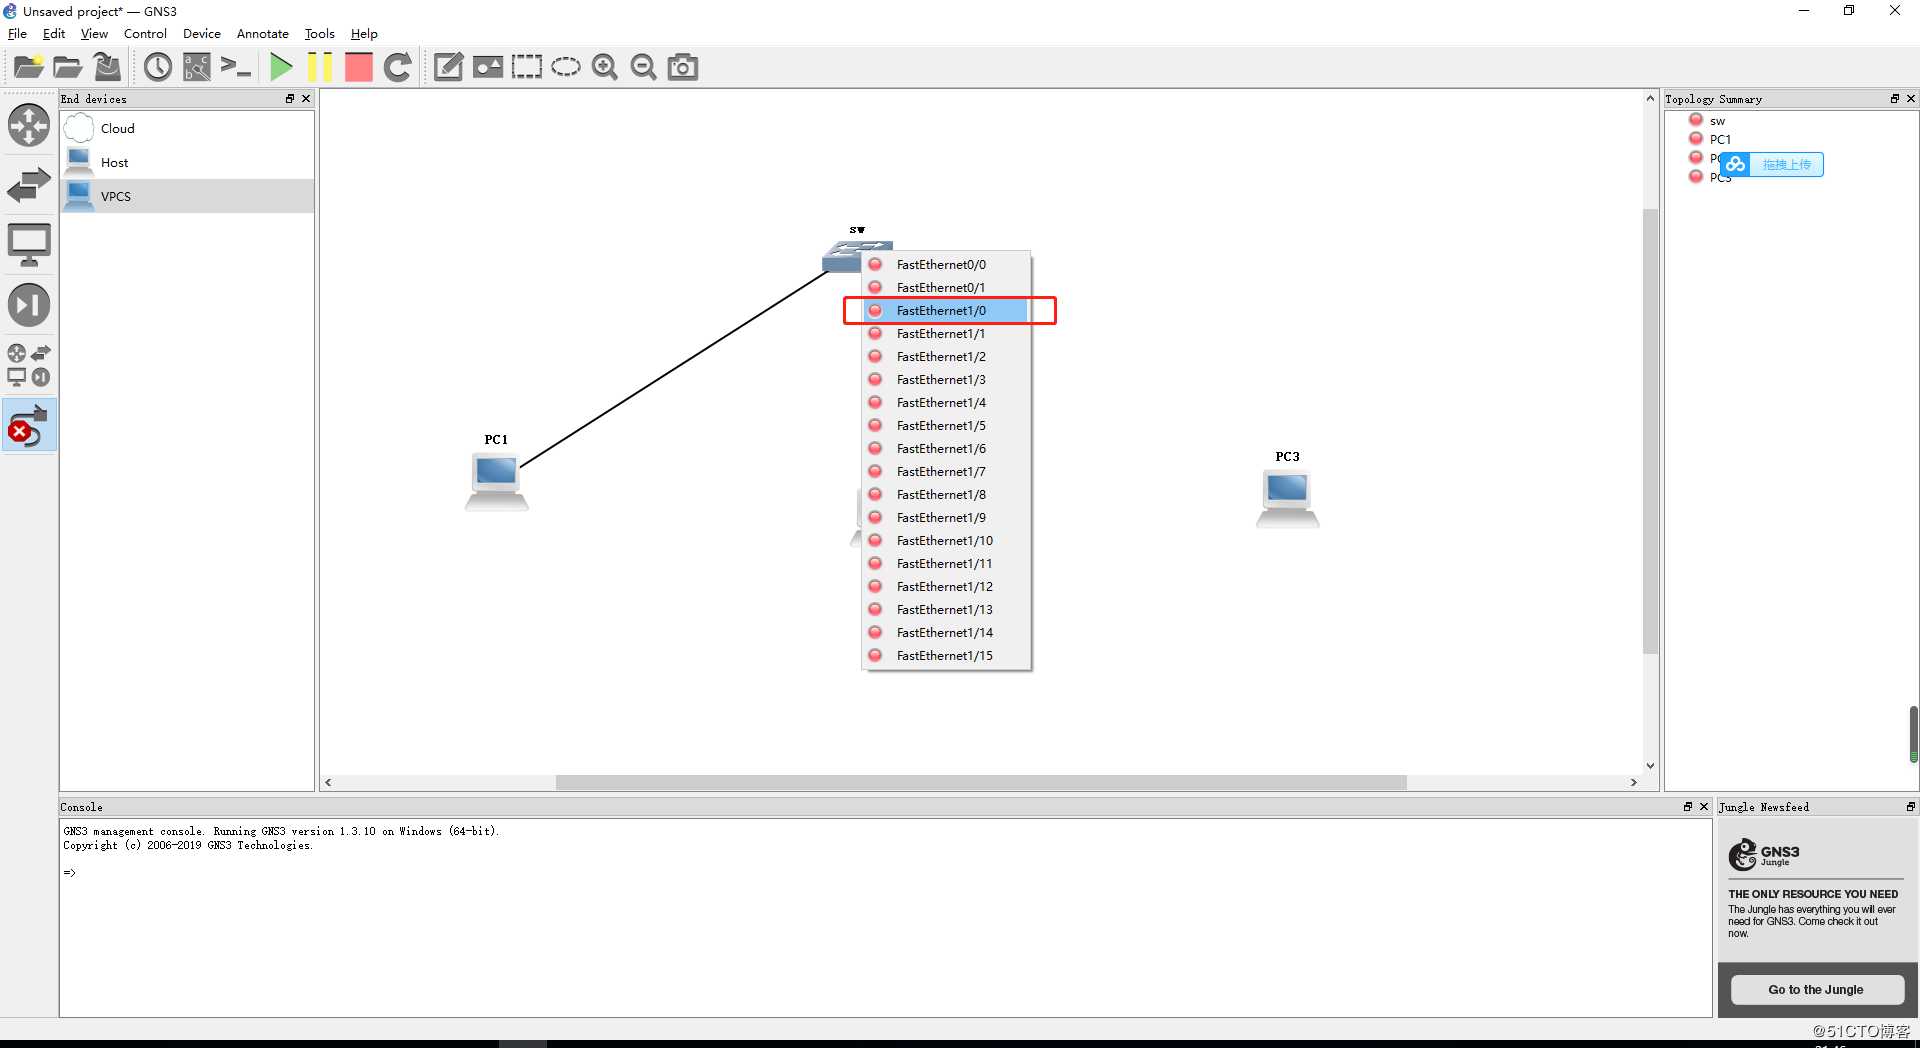Browse end devices monitor icon
This screenshot has width=1920, height=1048.
pos(29,245)
